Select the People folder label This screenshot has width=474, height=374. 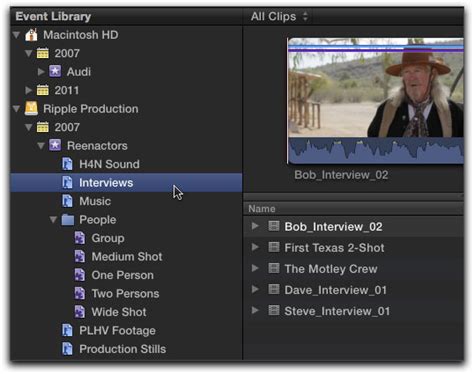pyautogui.click(x=98, y=220)
